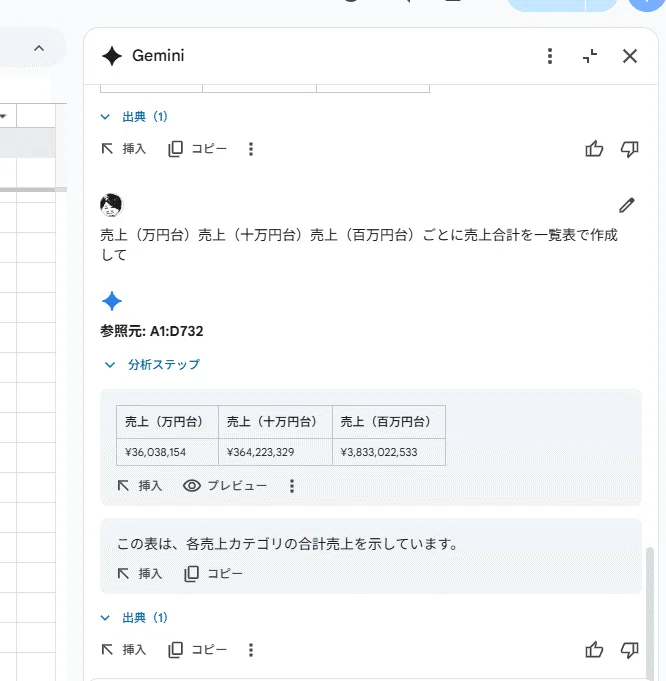
Task: Select the ¥36,038,154 table cell
Action: (167, 452)
